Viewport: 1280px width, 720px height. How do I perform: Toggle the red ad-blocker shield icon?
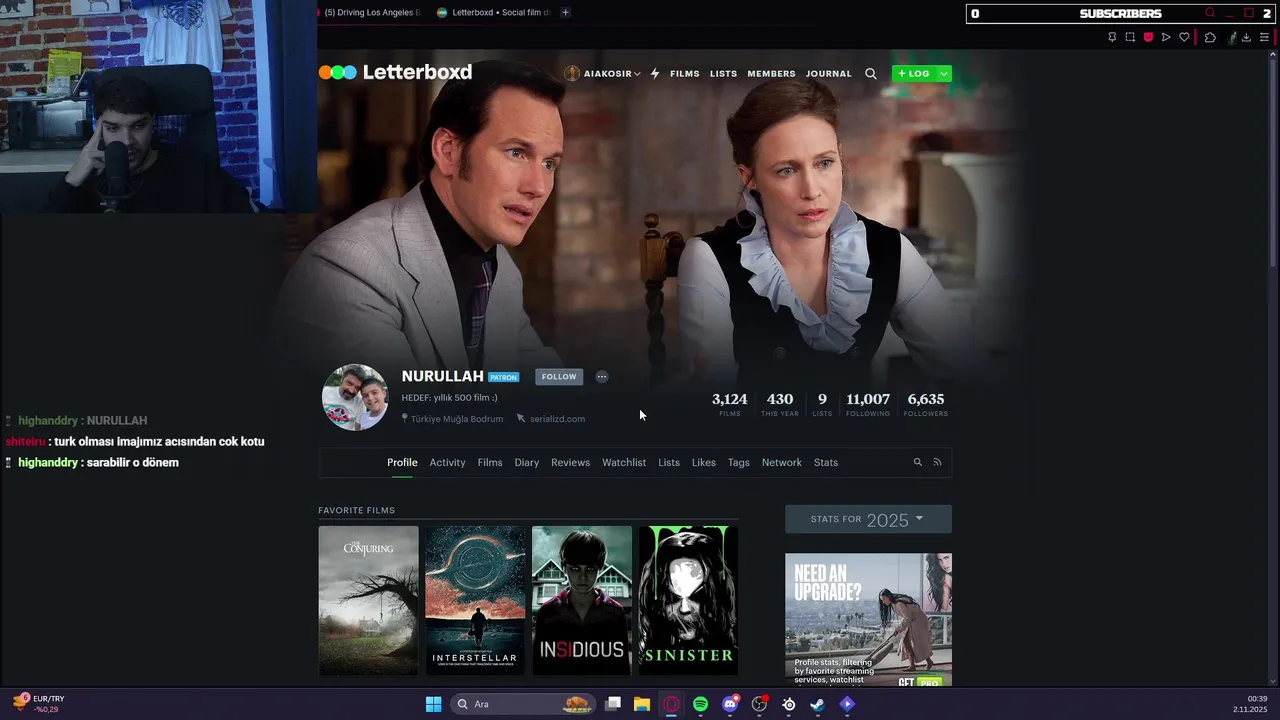tap(1148, 37)
